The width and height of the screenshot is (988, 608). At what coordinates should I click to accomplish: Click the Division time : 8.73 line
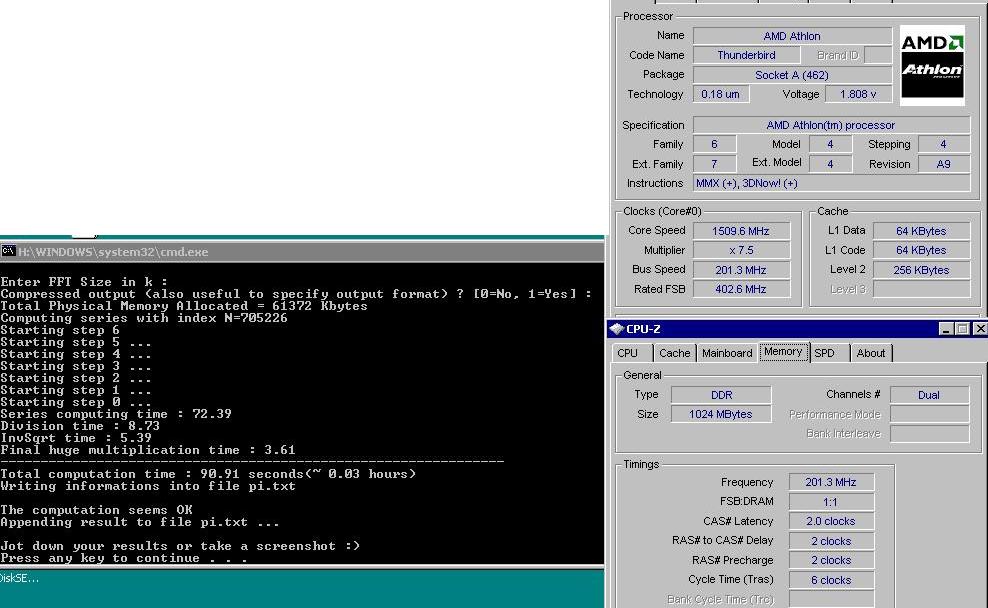[80, 426]
